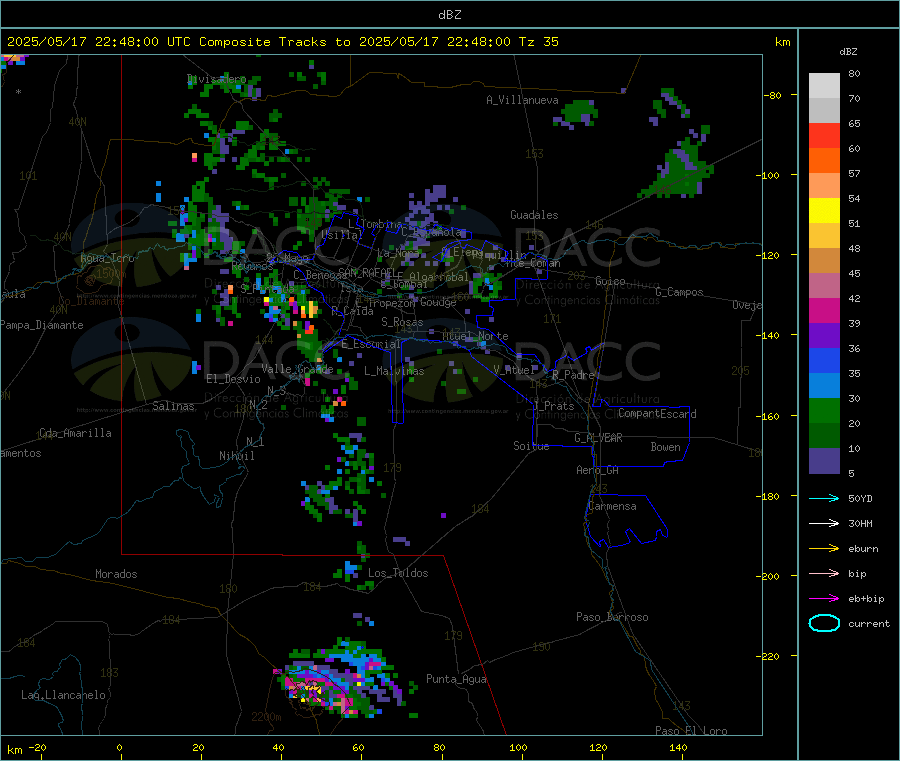The height and width of the screenshot is (761, 900).
Task: Click the G_ALVEAR map label
Action: 598,438
